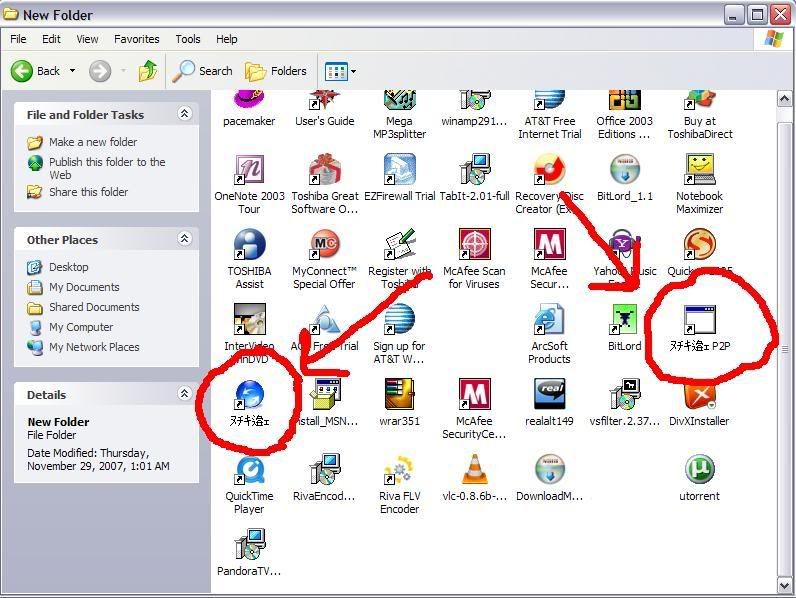Collapse the Other Places panel
796x598 pixels.
184,239
